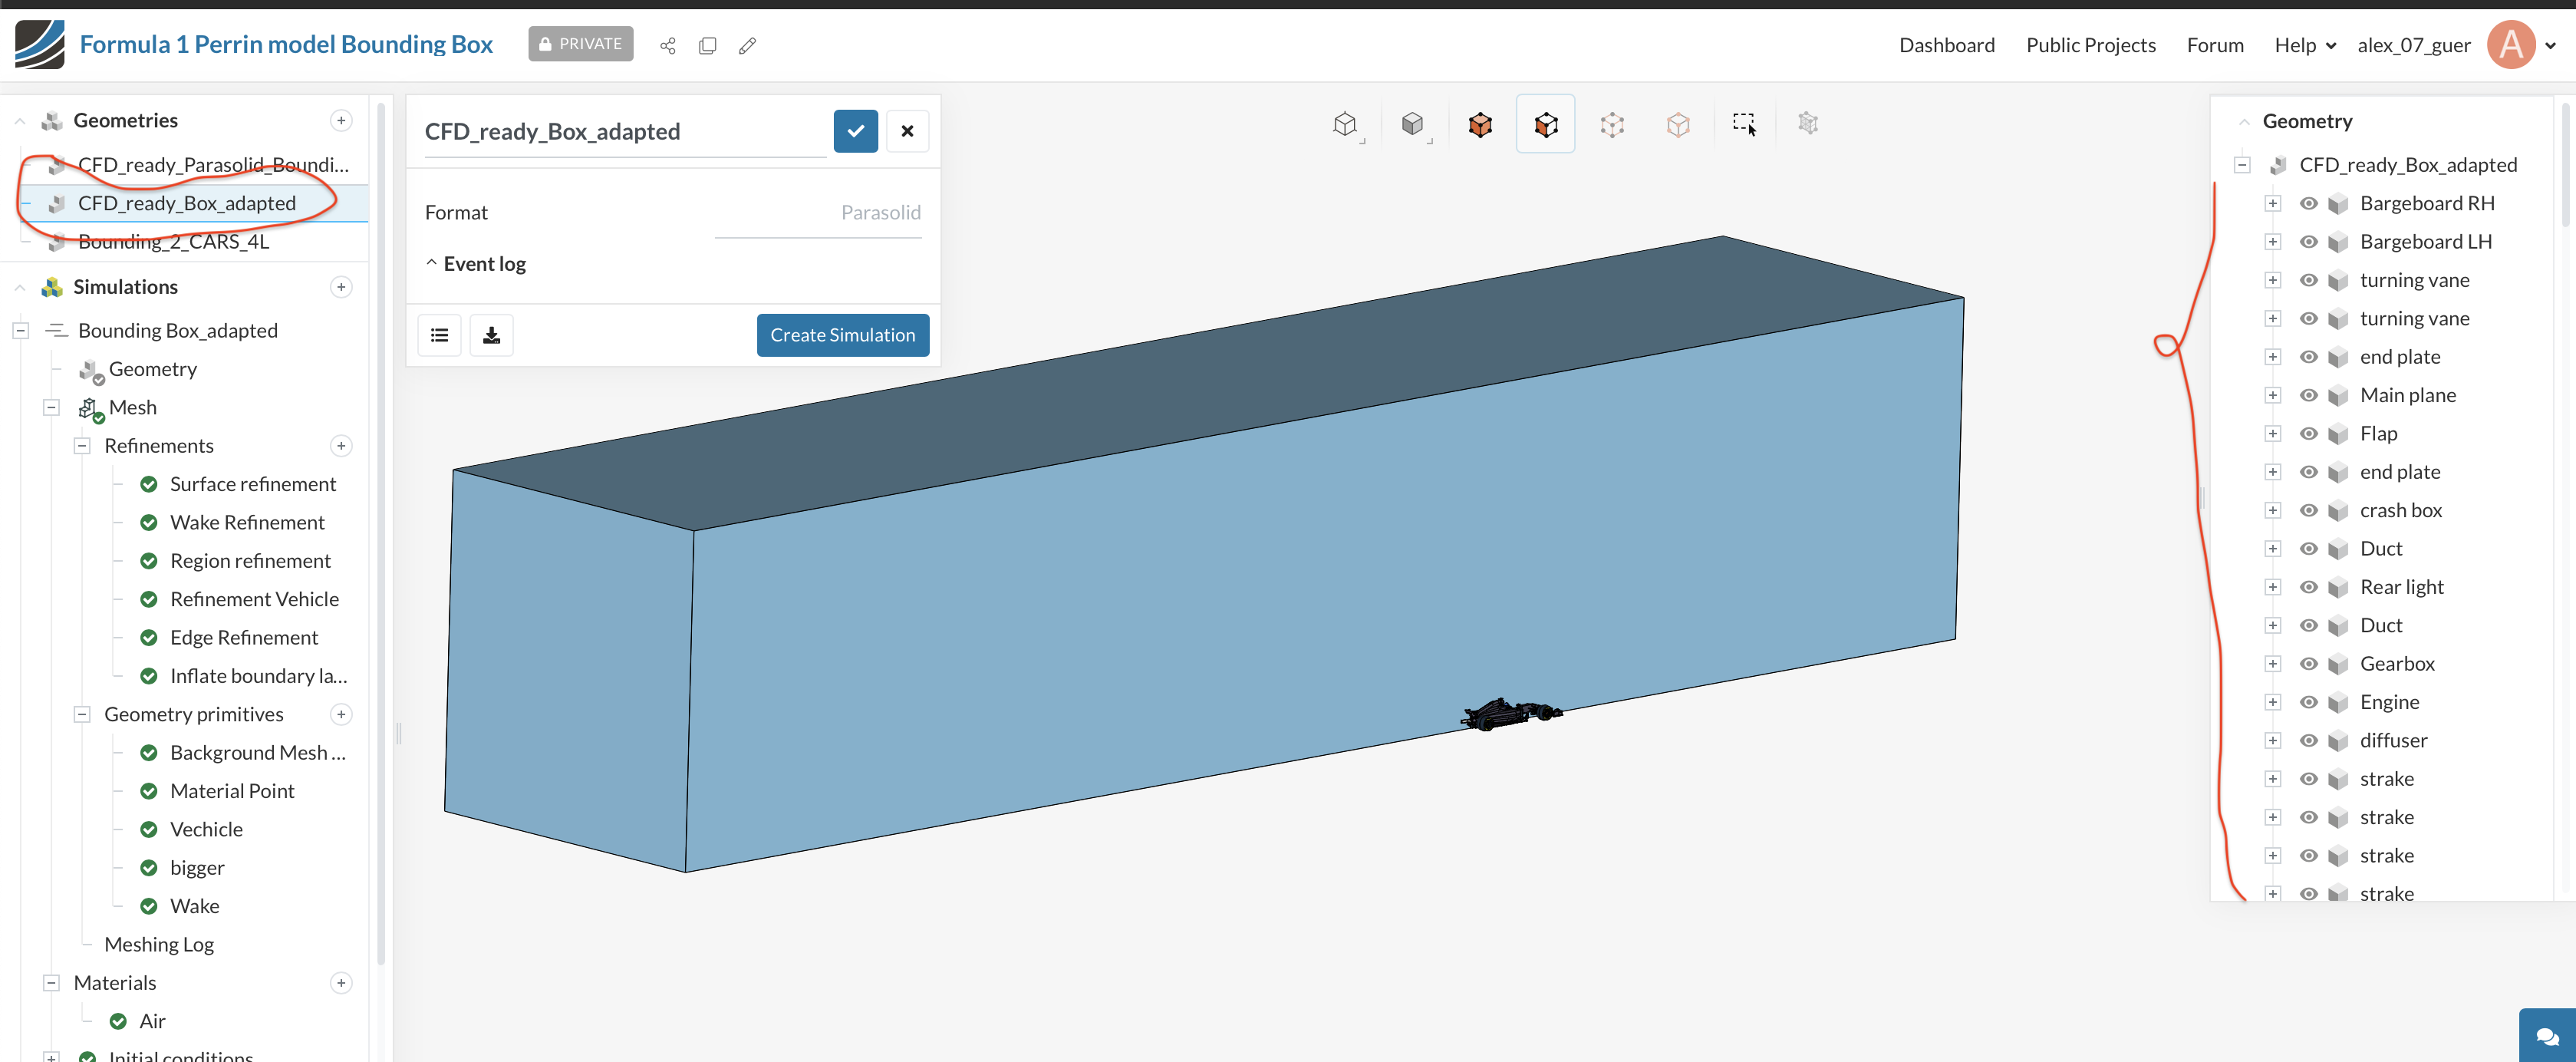Click the edit project pencil icon
The width and height of the screenshot is (2576, 1062).
[747, 45]
